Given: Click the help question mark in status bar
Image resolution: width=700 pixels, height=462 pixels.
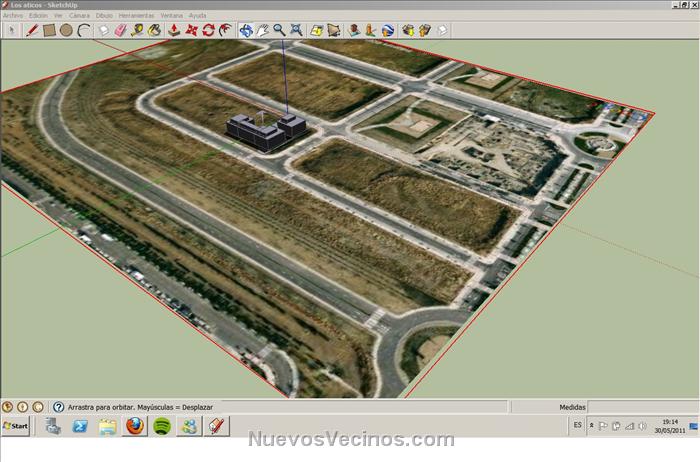Looking at the screenshot, I should (58, 407).
